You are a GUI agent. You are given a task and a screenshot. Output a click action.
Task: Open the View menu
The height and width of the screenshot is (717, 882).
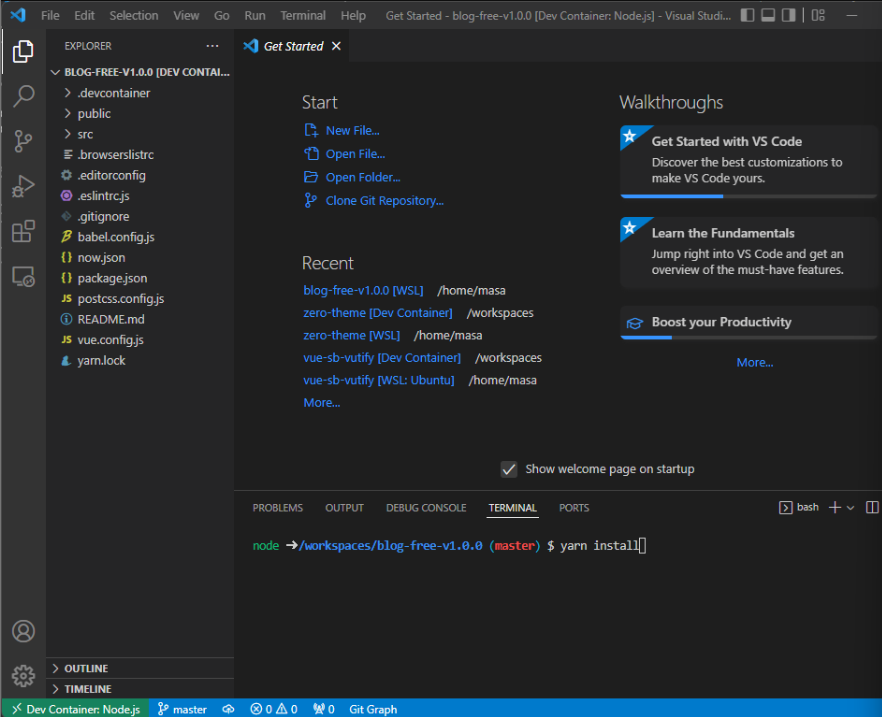click(x=186, y=15)
